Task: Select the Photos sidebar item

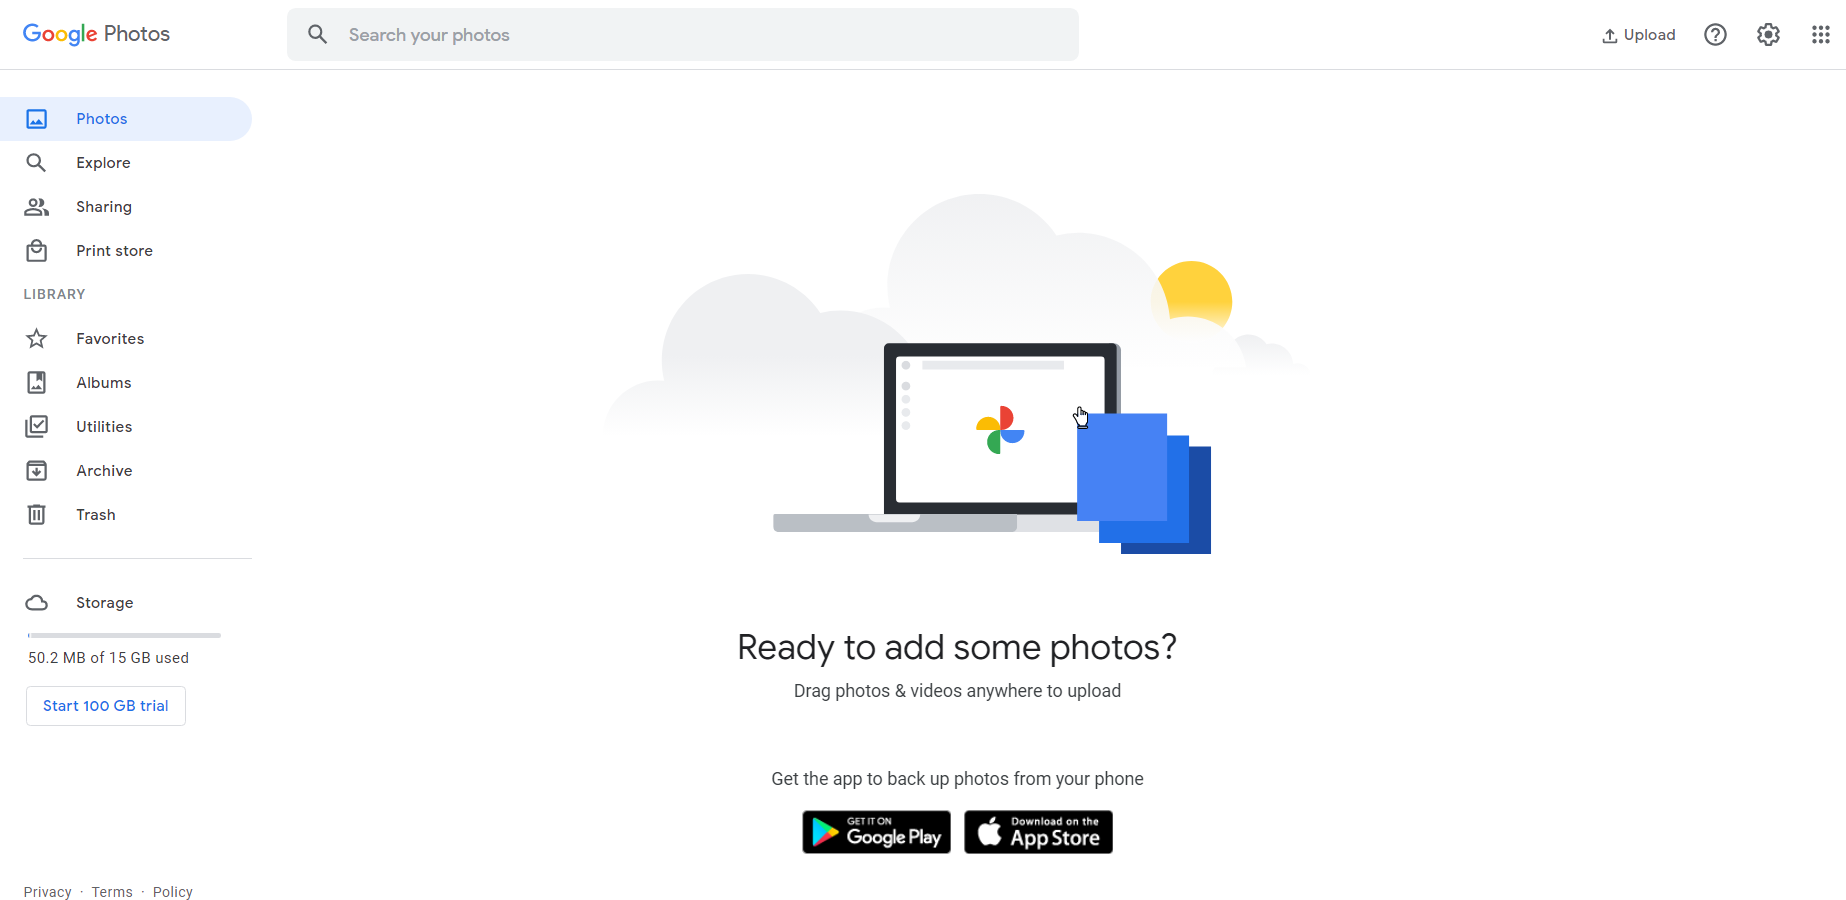Action: click(x=126, y=119)
